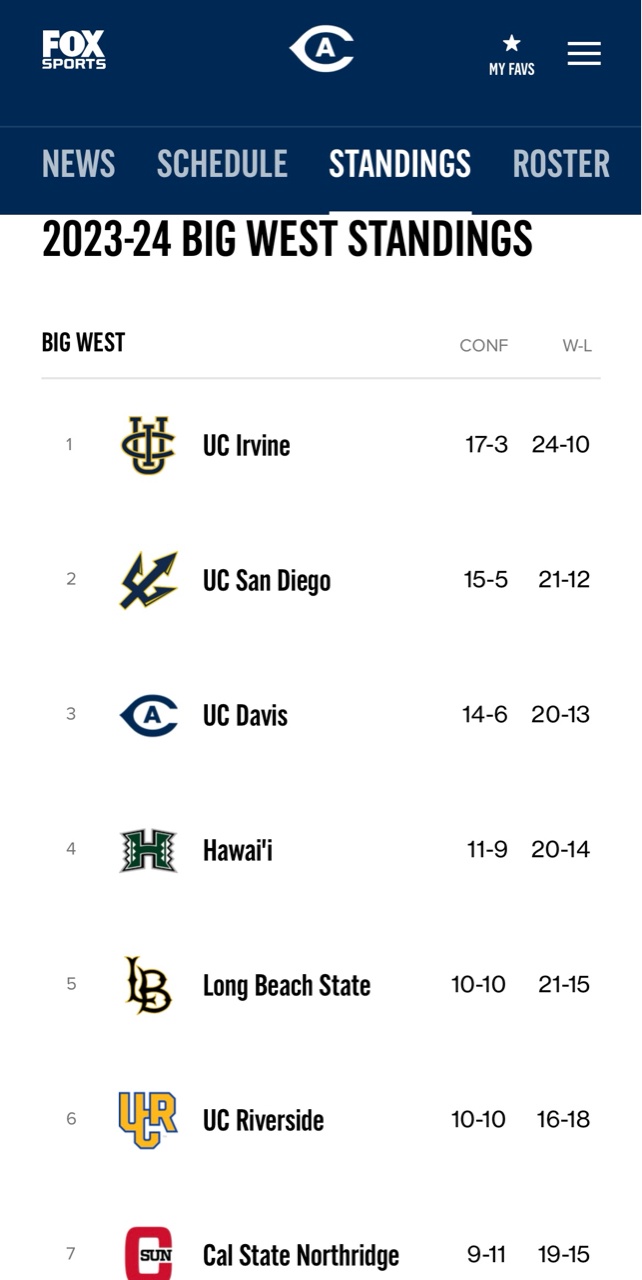
Task: Open the UC Irvine team link
Action: click(246, 445)
